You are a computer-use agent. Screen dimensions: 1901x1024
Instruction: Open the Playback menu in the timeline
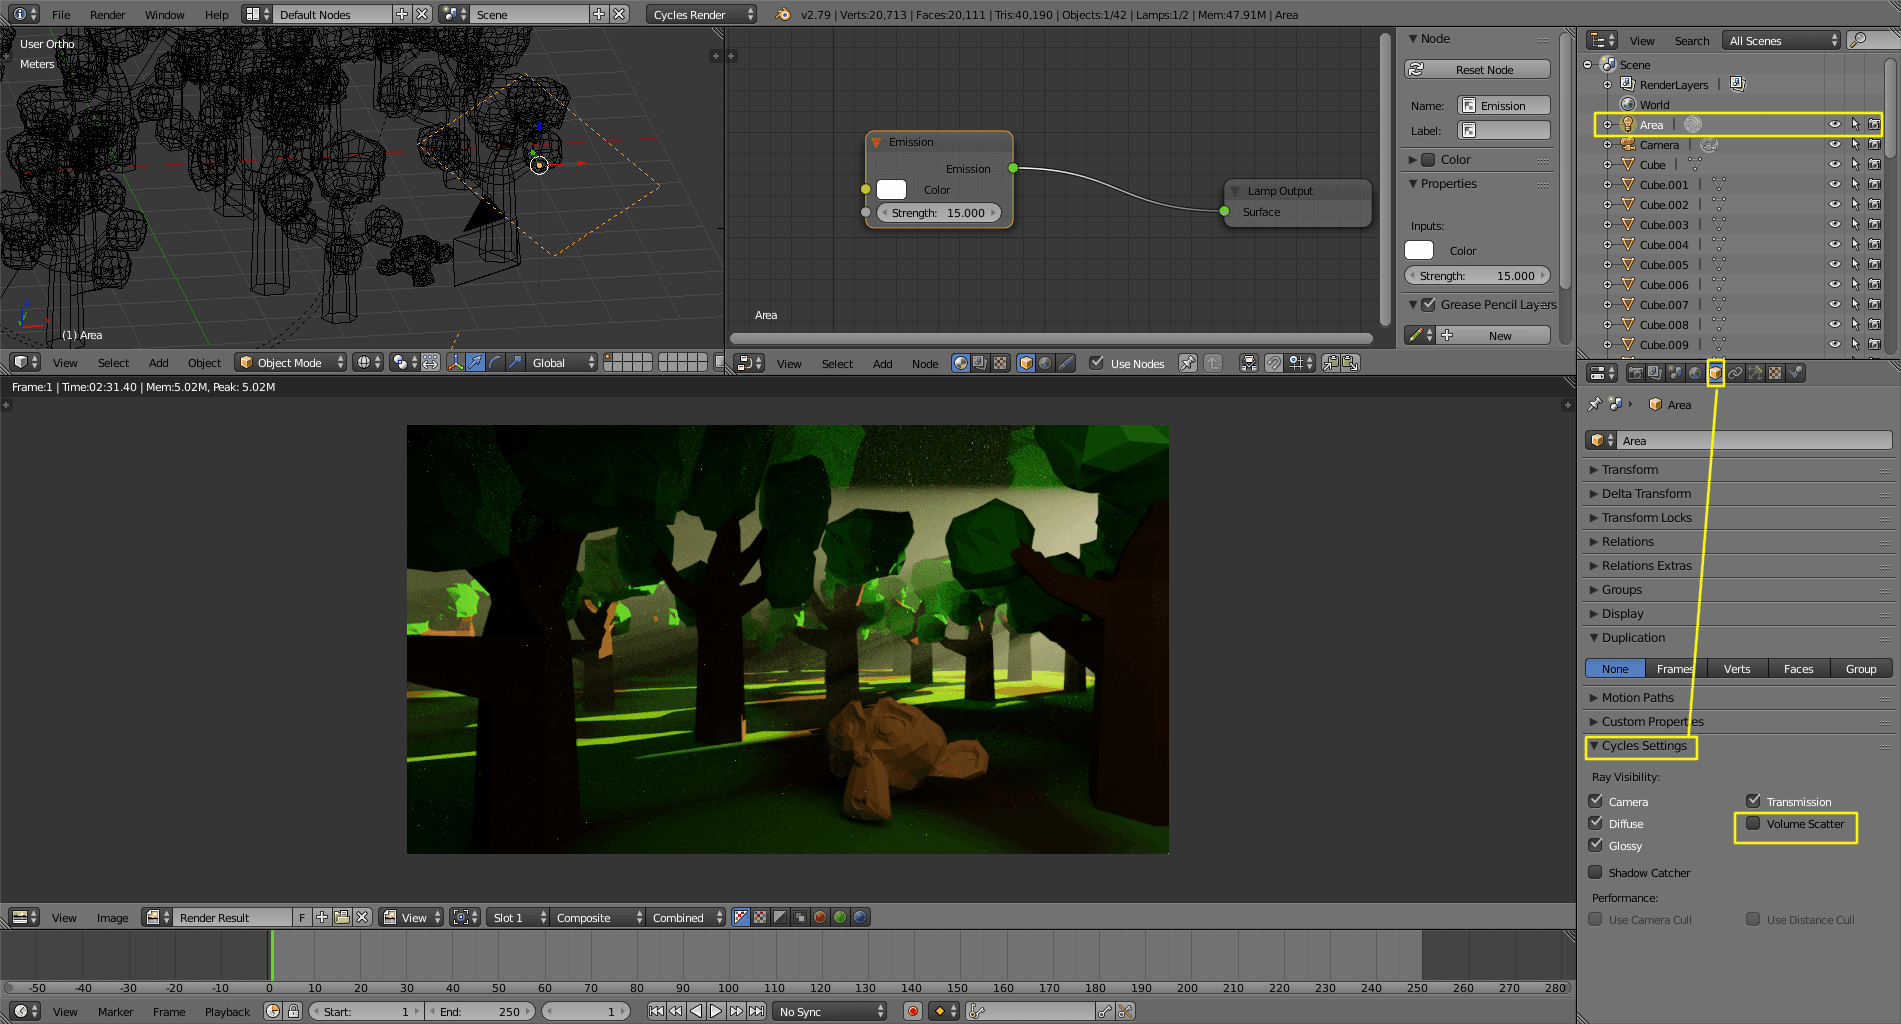(227, 1012)
